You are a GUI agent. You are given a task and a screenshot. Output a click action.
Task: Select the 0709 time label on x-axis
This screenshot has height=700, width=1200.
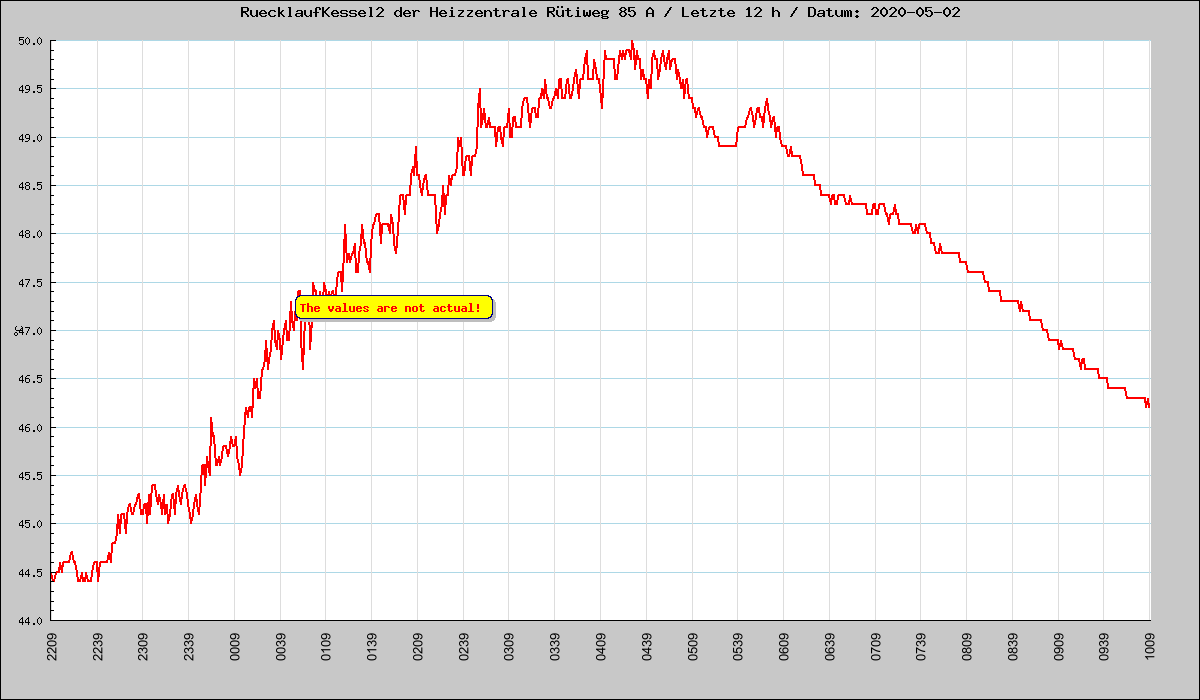coord(875,645)
